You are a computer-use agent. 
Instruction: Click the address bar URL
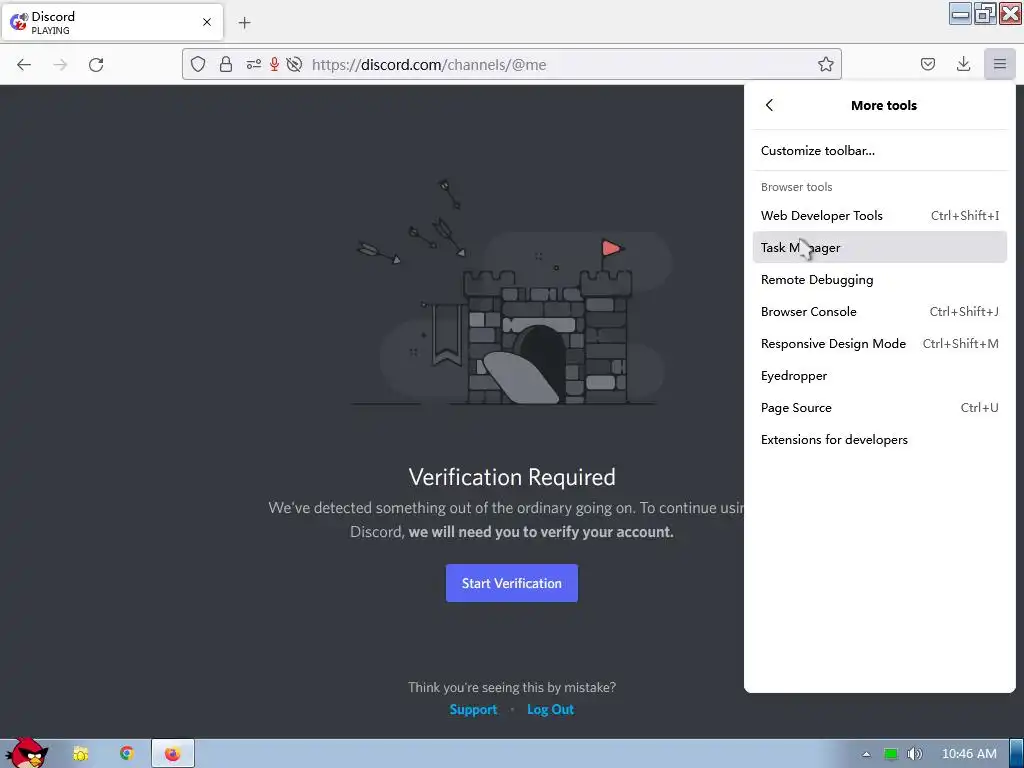(x=429, y=65)
